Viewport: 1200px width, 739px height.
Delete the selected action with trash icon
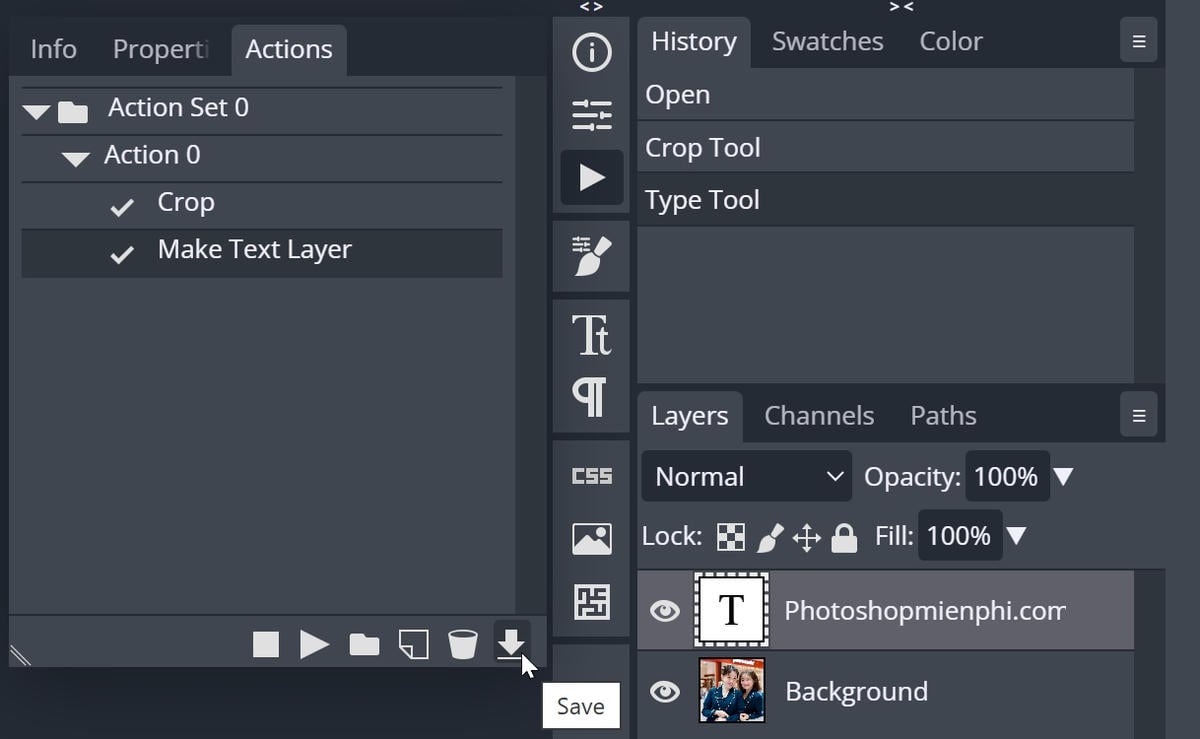(x=462, y=644)
